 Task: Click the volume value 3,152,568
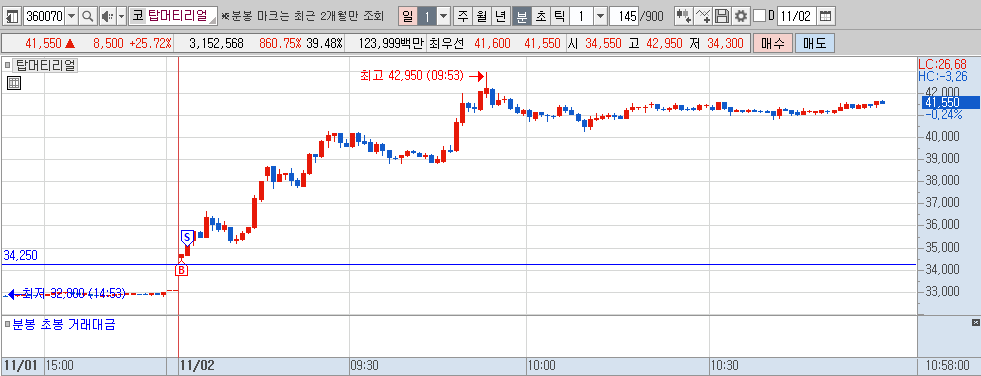pyautogui.click(x=216, y=43)
